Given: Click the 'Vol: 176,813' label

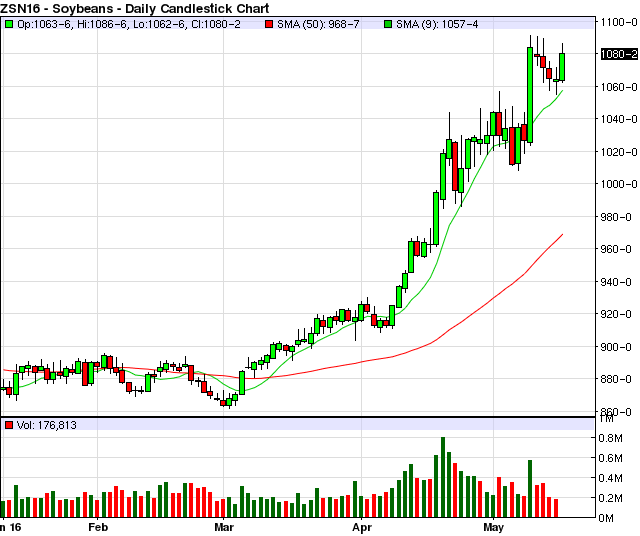Looking at the screenshot, I should 47,425.
